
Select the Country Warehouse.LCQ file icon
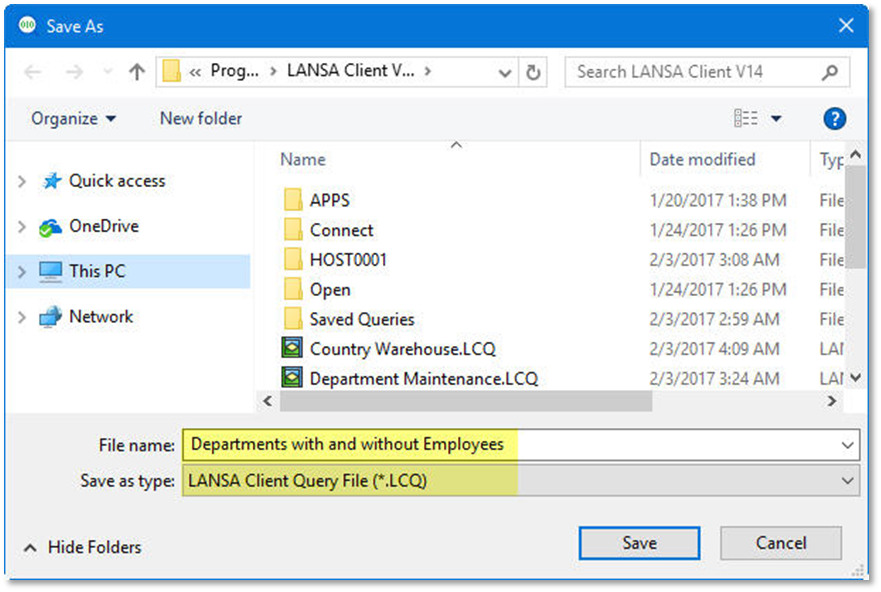tap(292, 349)
